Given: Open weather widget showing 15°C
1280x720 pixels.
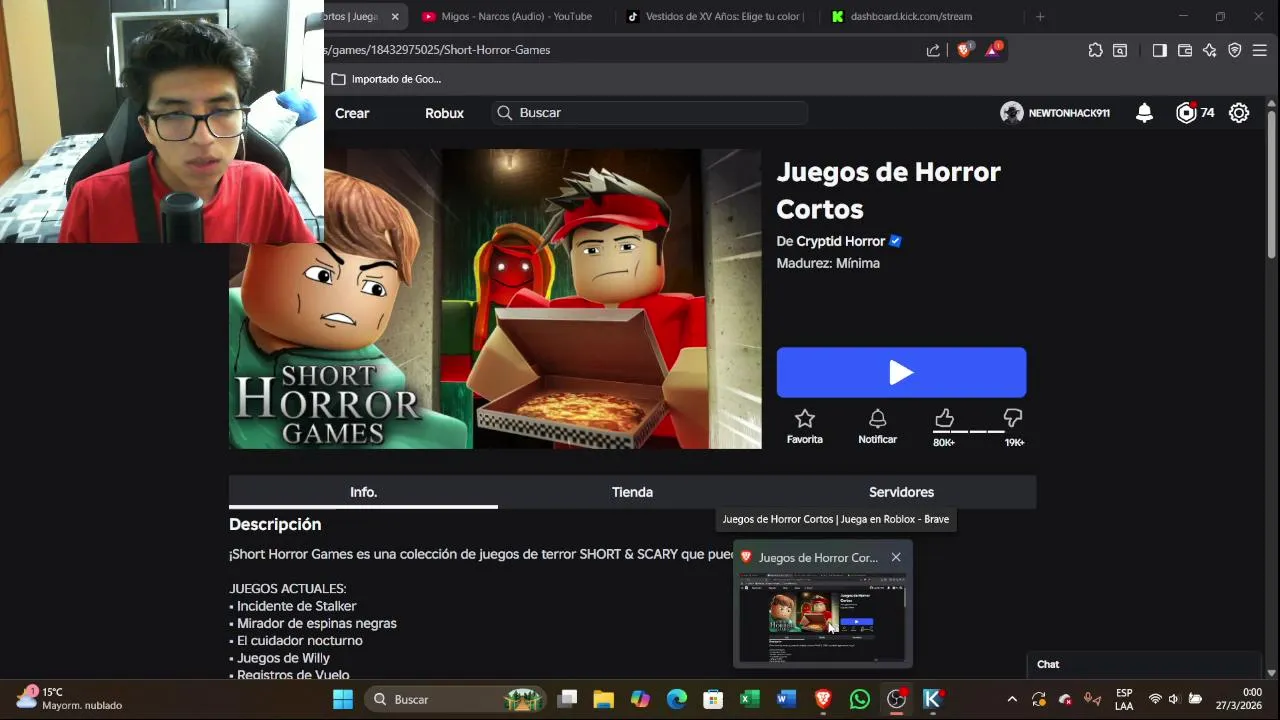Looking at the screenshot, I should point(70,698).
